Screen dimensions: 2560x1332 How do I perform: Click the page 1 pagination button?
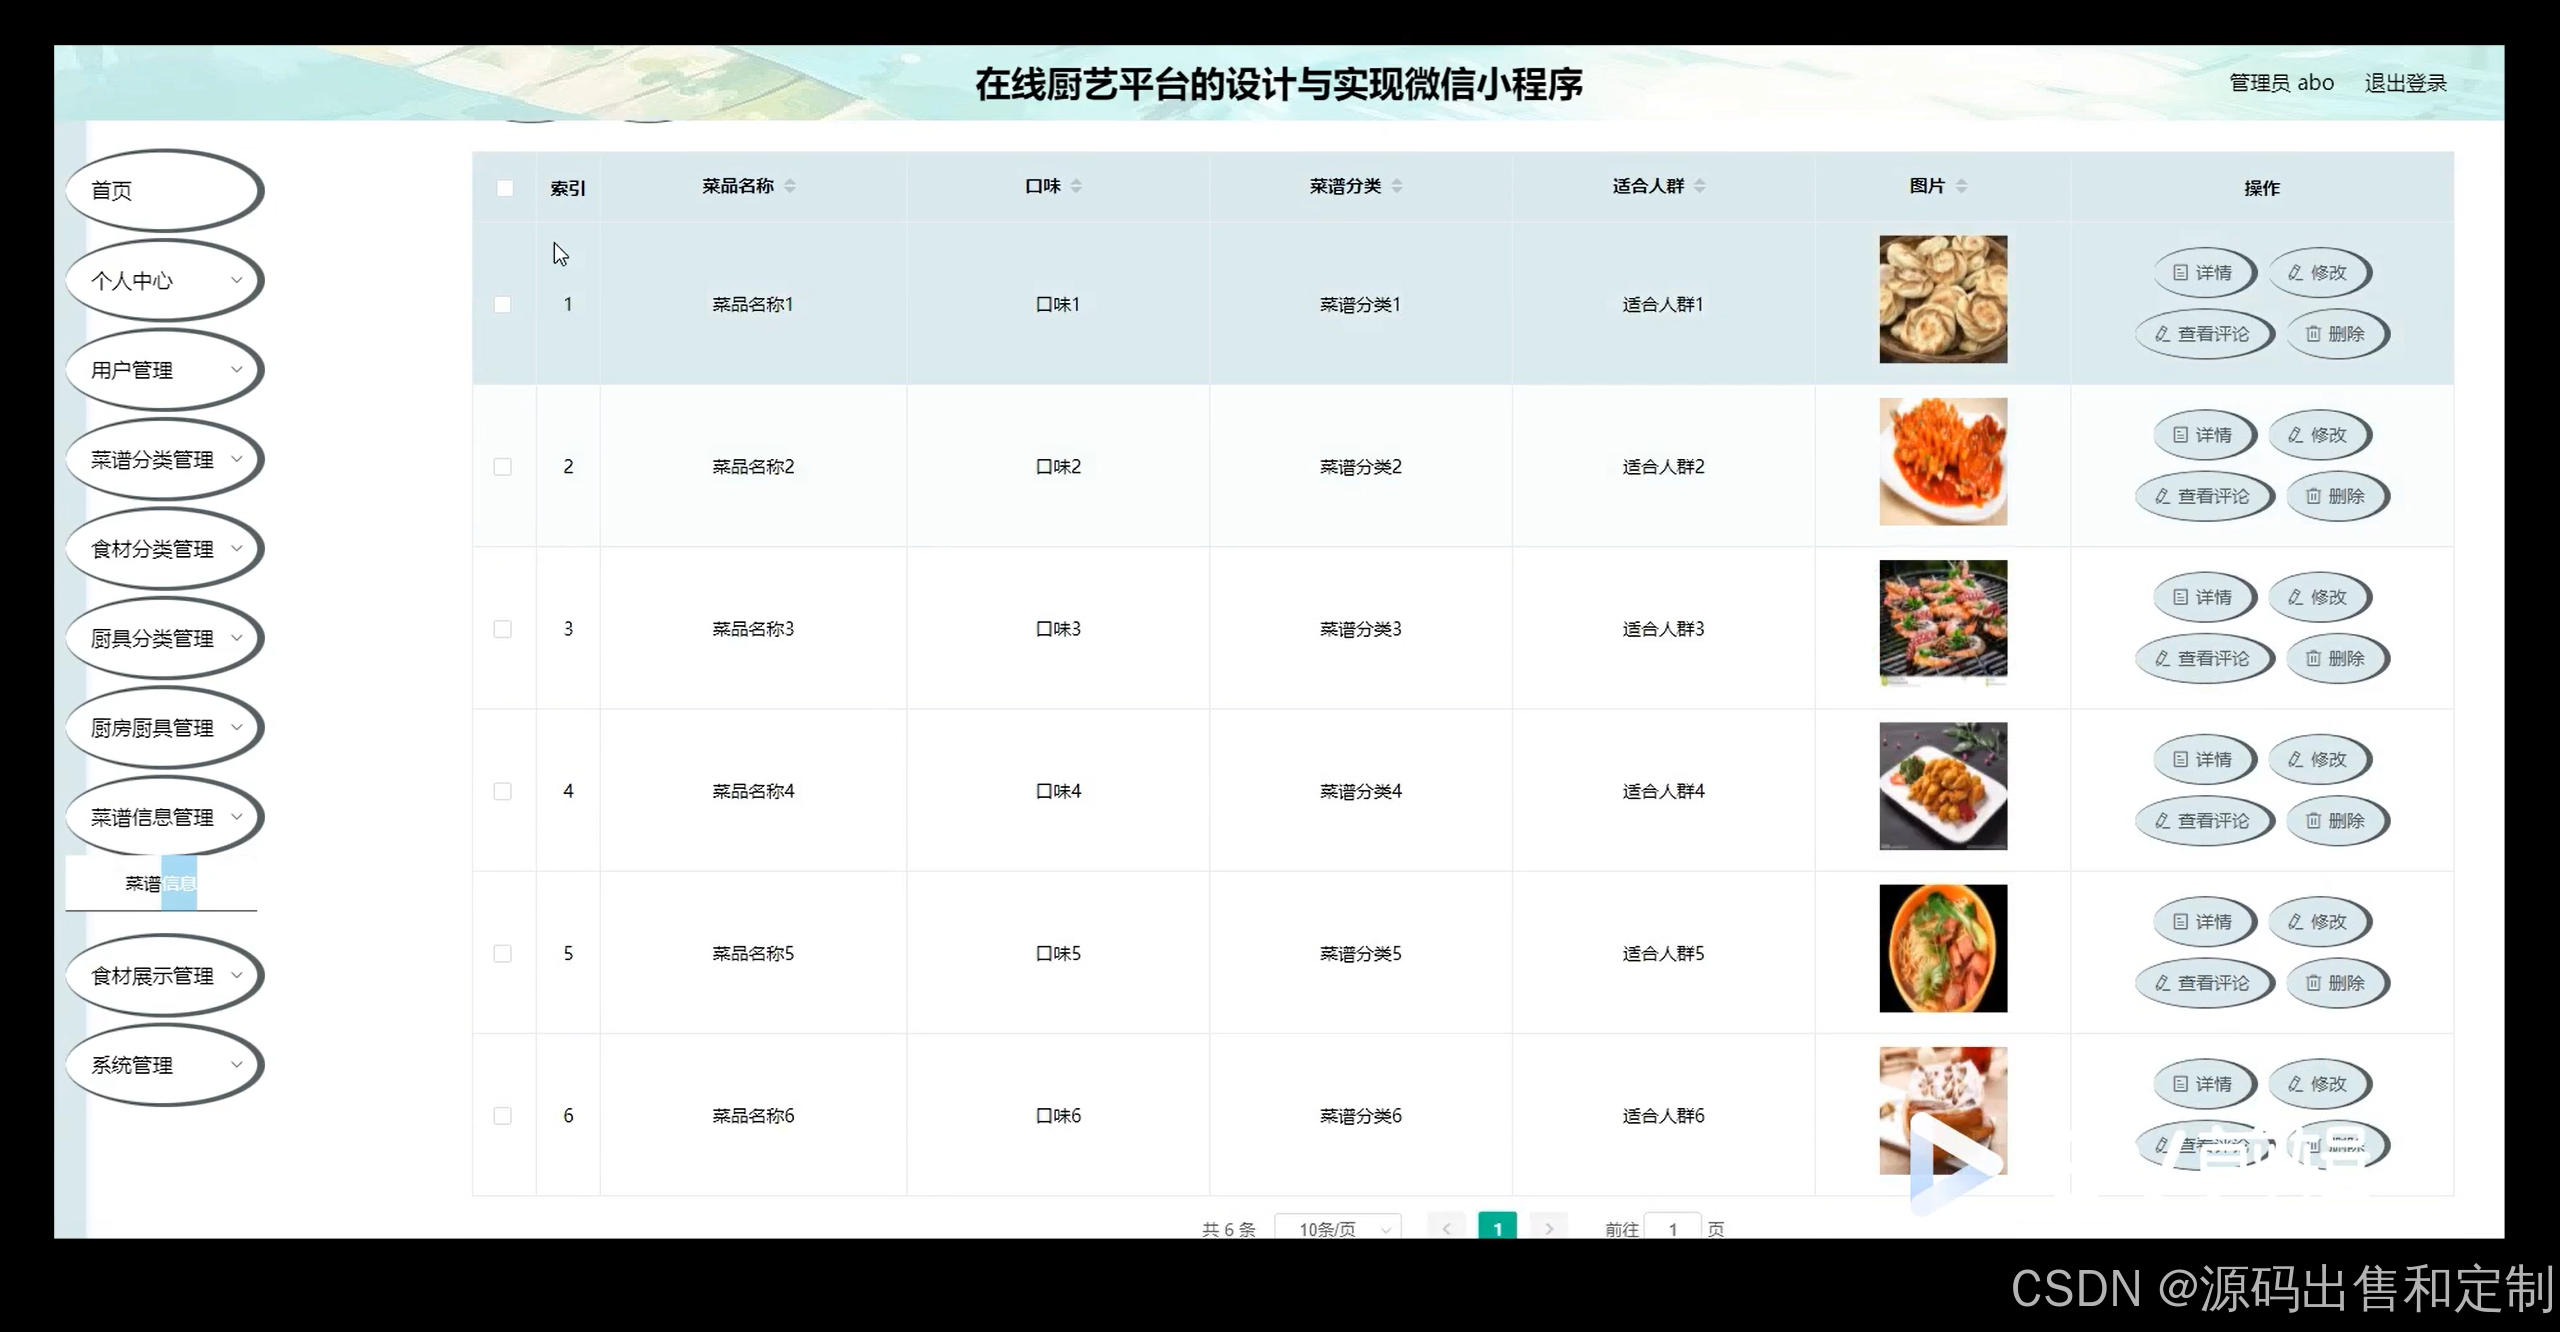click(x=1497, y=1228)
